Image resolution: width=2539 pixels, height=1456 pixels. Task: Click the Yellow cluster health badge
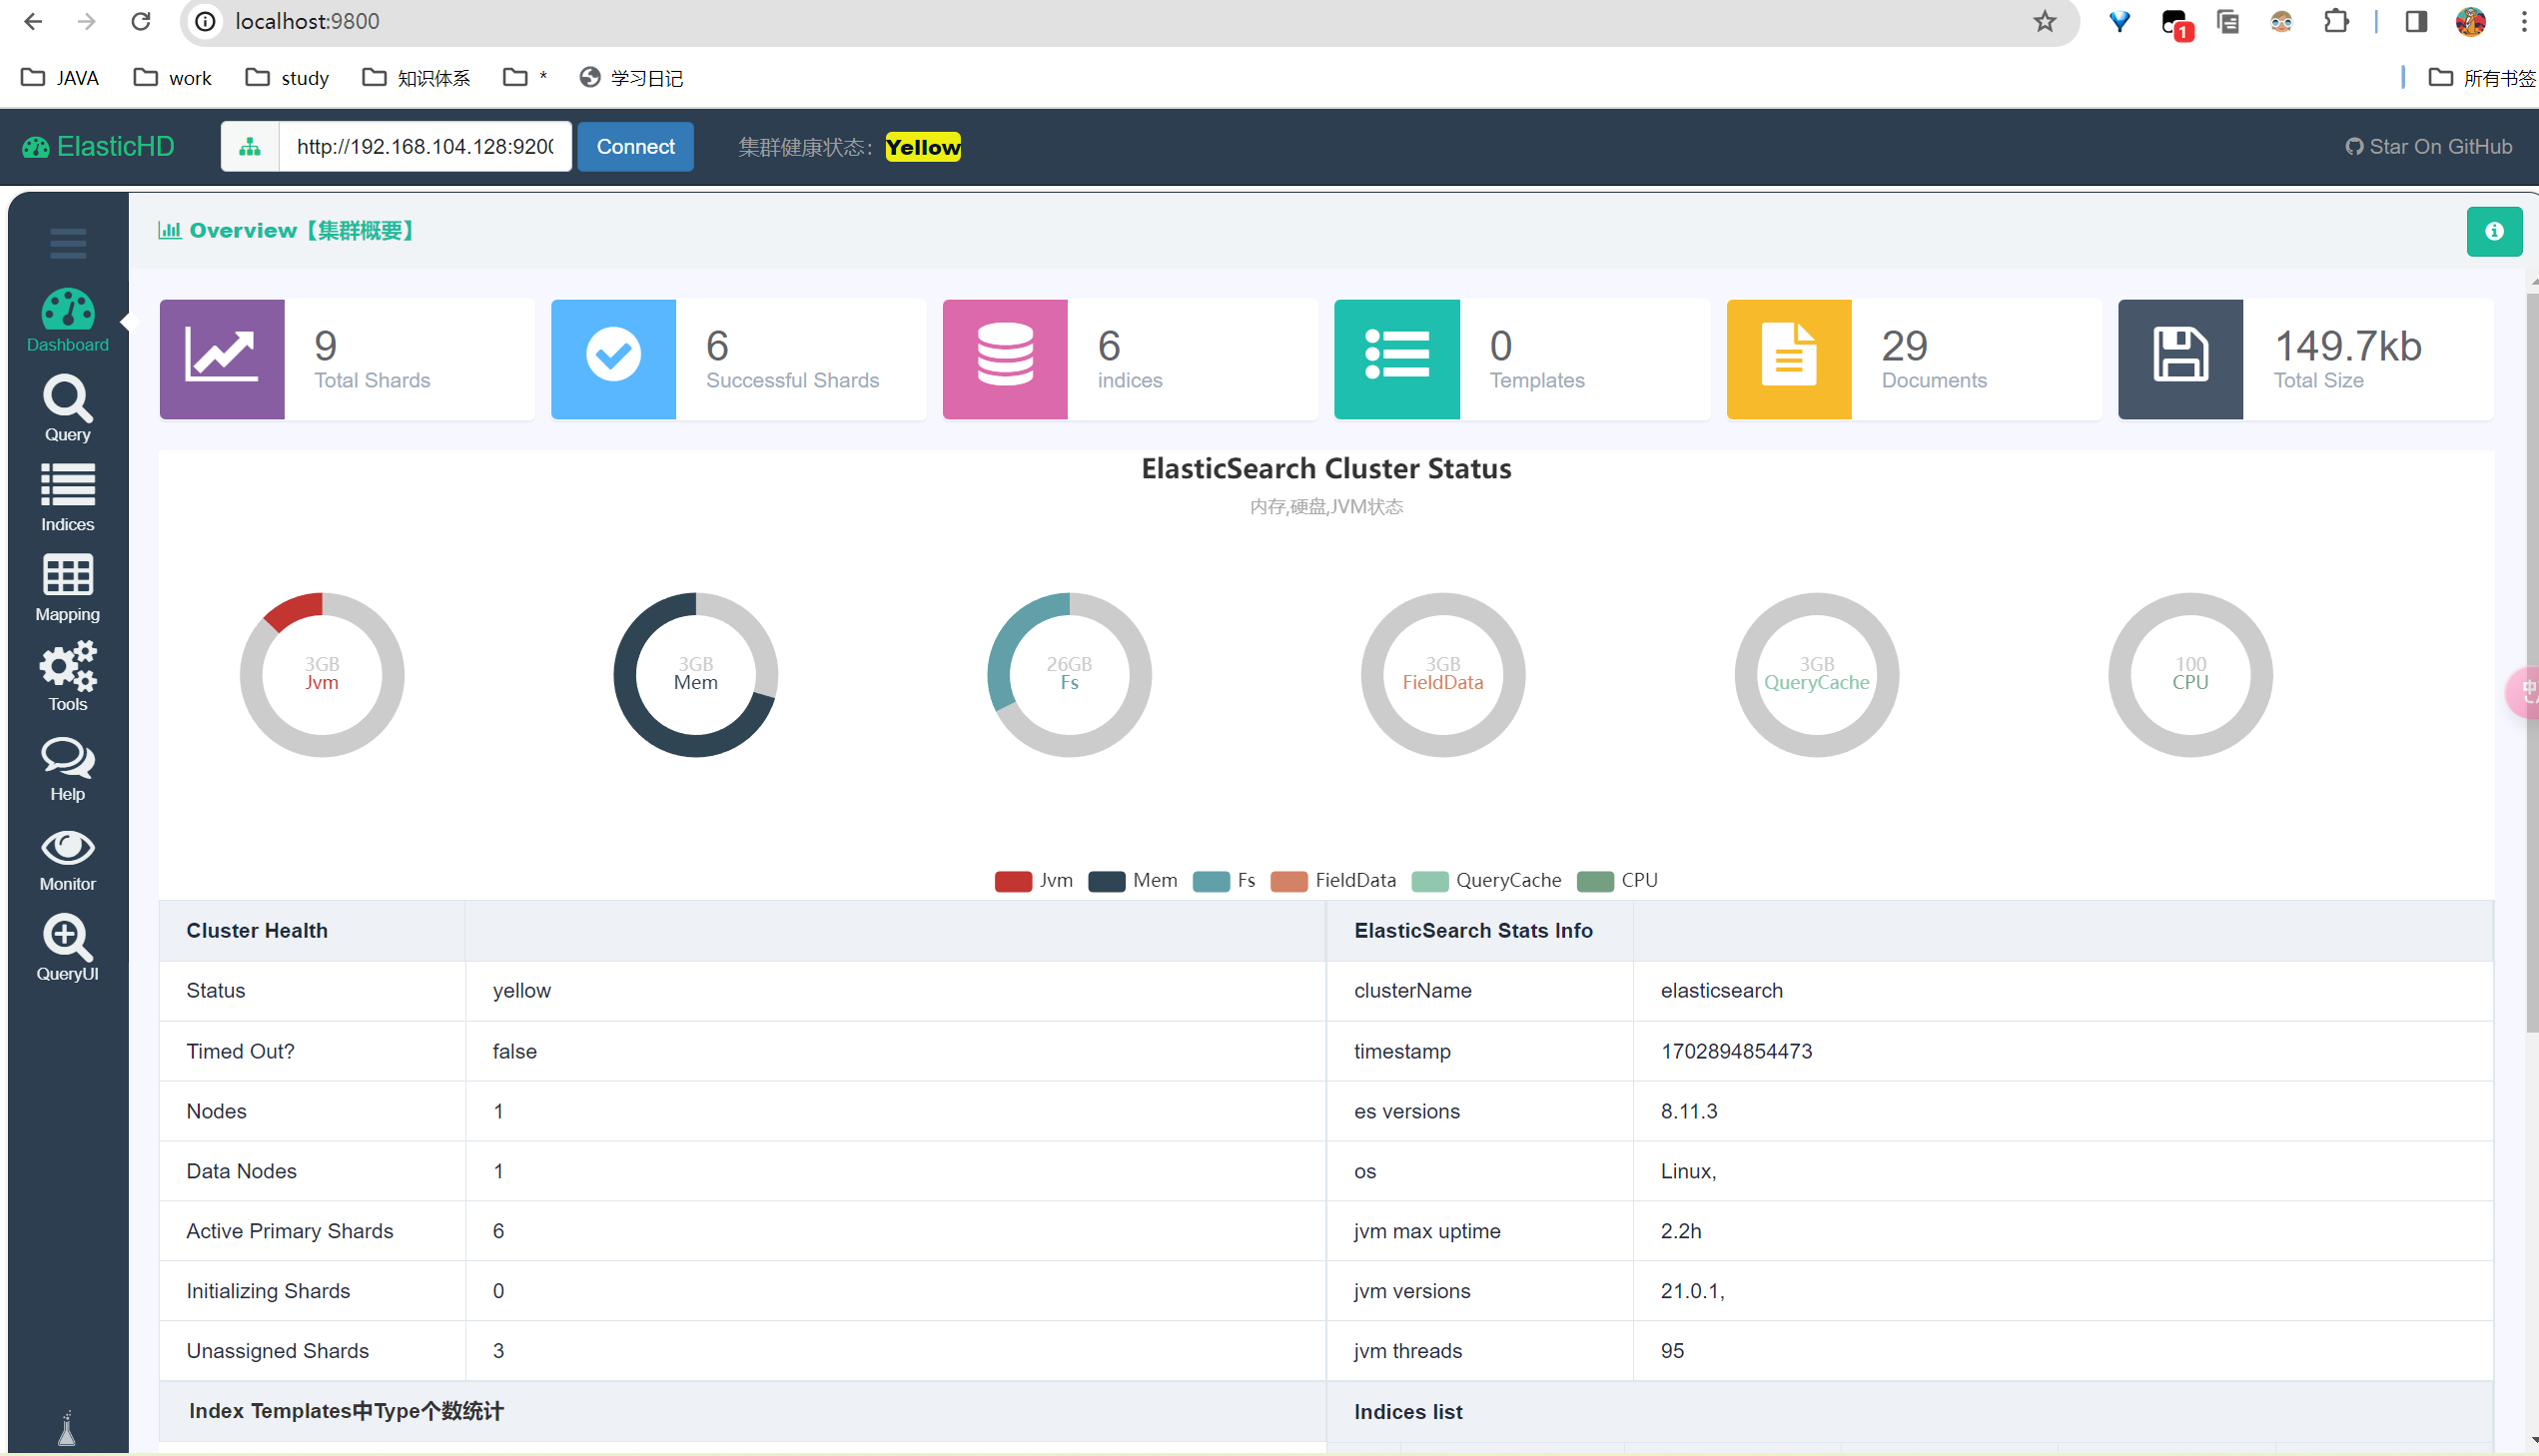tap(922, 147)
